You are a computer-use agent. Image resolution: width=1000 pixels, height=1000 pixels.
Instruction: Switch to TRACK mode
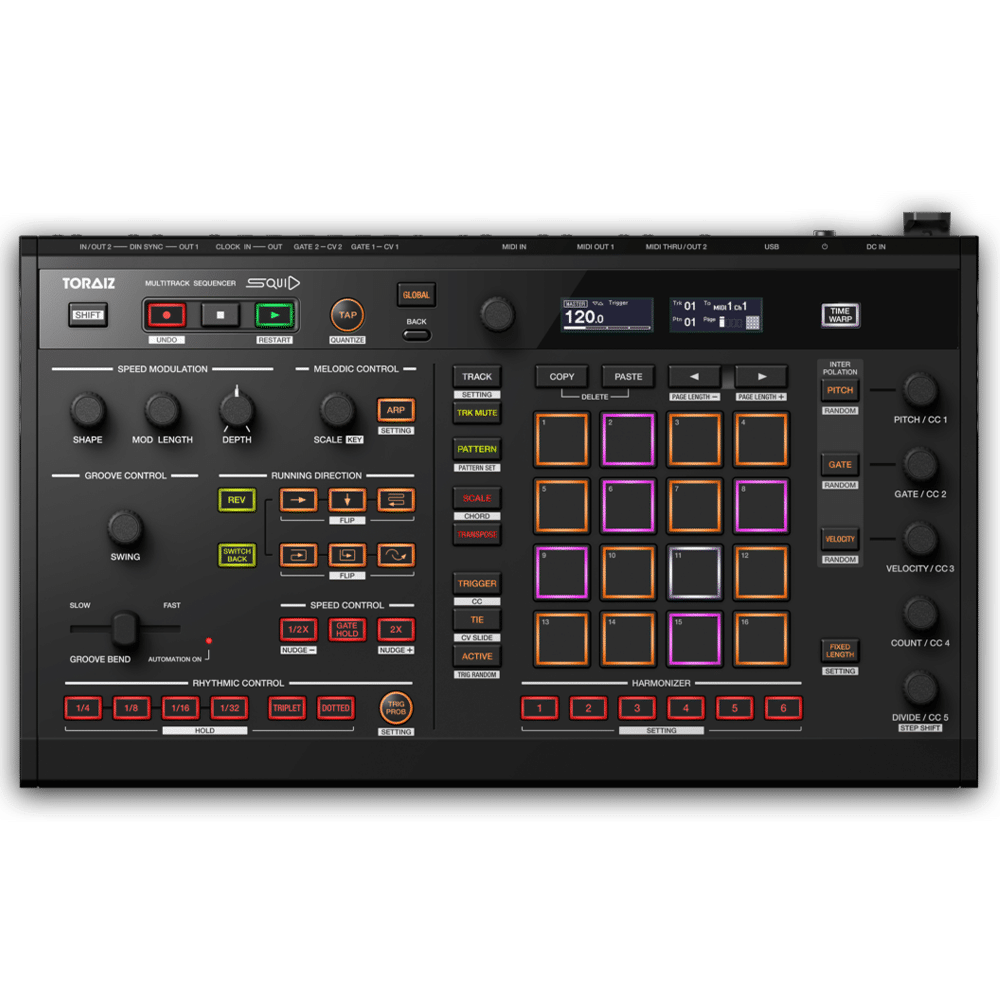coord(477,376)
